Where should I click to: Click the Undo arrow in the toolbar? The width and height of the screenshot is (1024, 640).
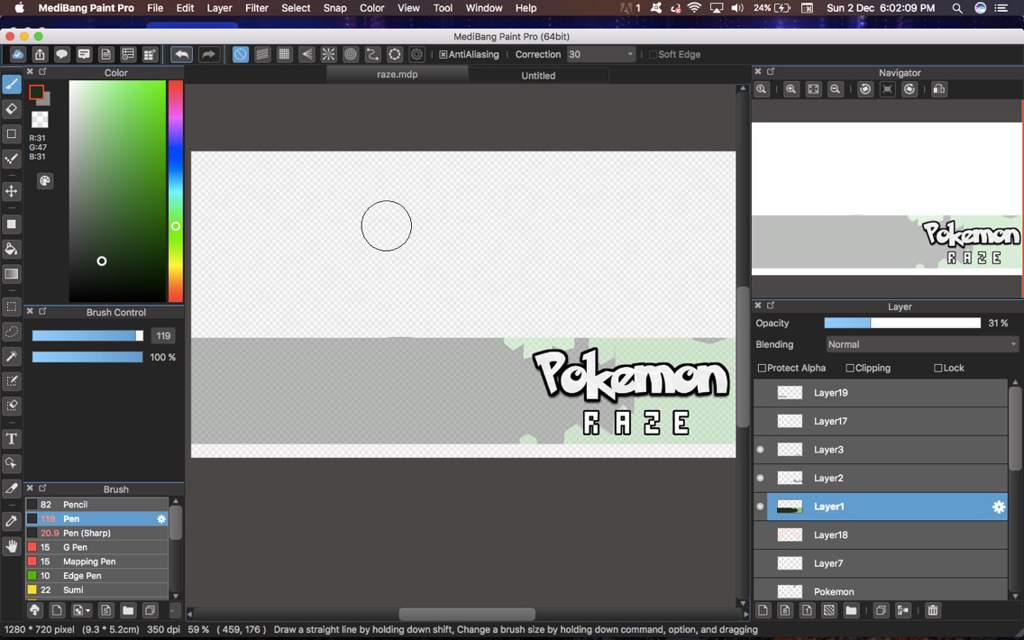[x=182, y=55]
